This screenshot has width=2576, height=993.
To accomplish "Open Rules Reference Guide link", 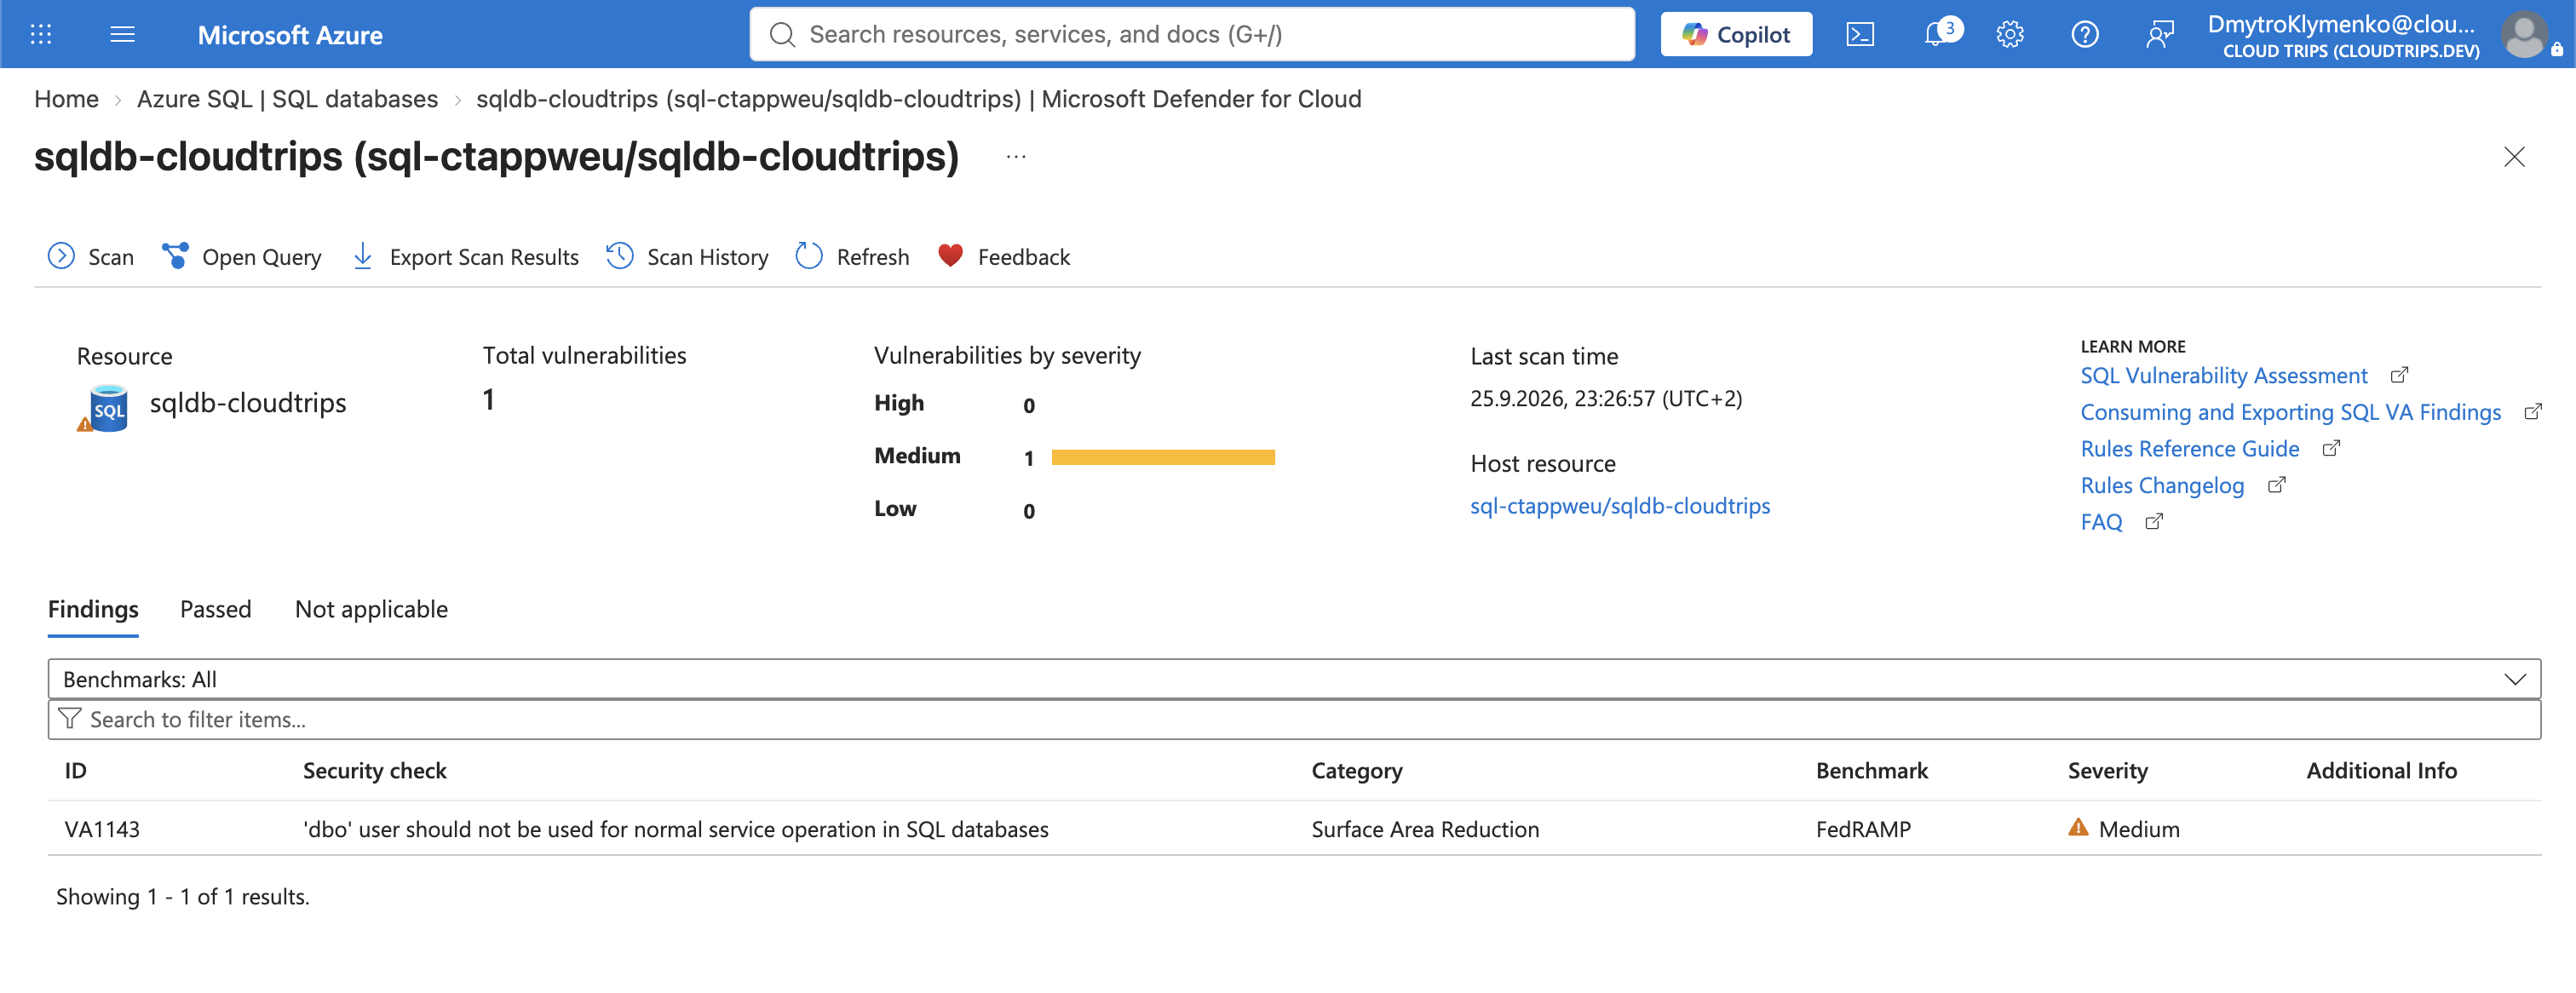I will 2190,449.
